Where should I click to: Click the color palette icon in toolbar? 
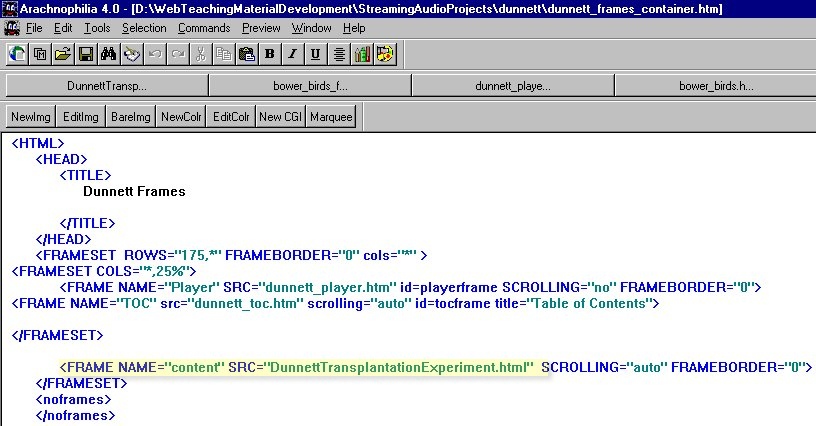tap(385, 53)
